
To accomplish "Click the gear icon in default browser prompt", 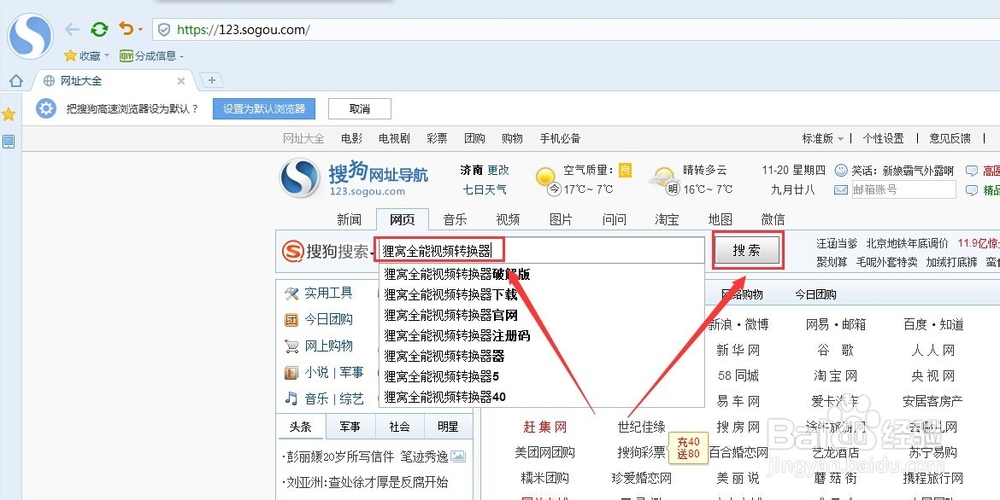I will pos(46,108).
